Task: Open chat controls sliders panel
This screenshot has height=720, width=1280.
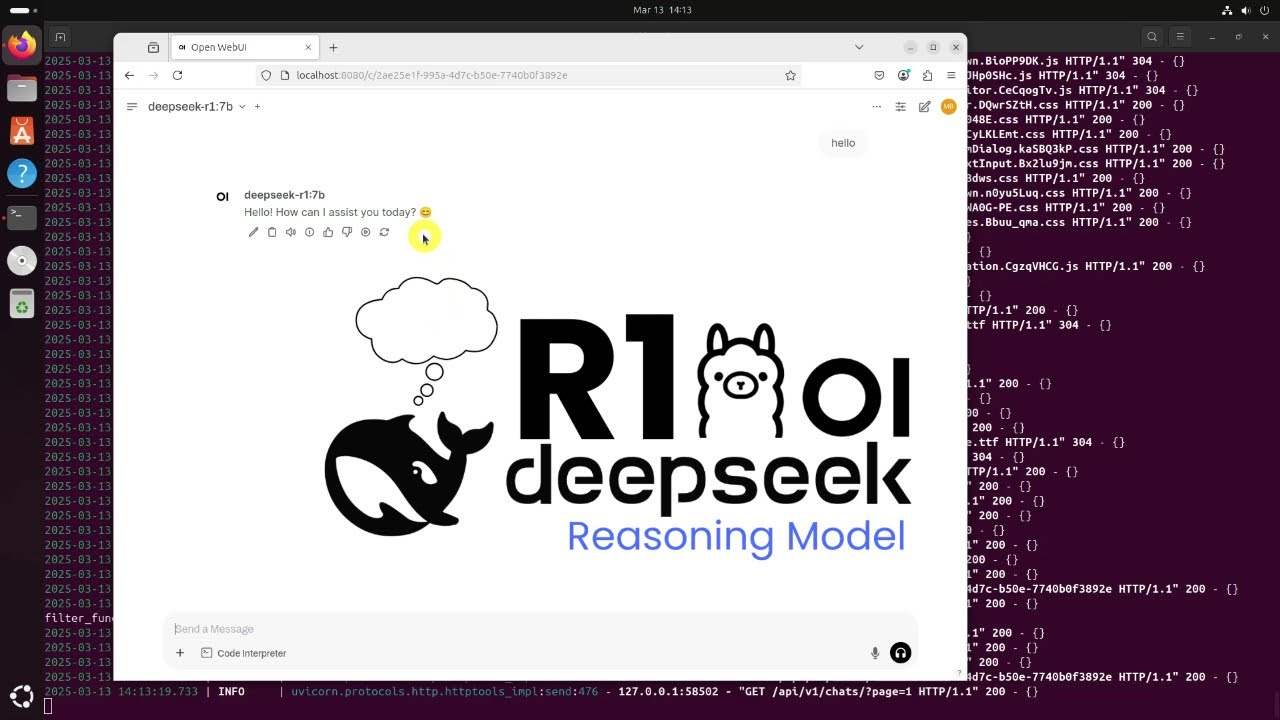Action: tap(900, 106)
